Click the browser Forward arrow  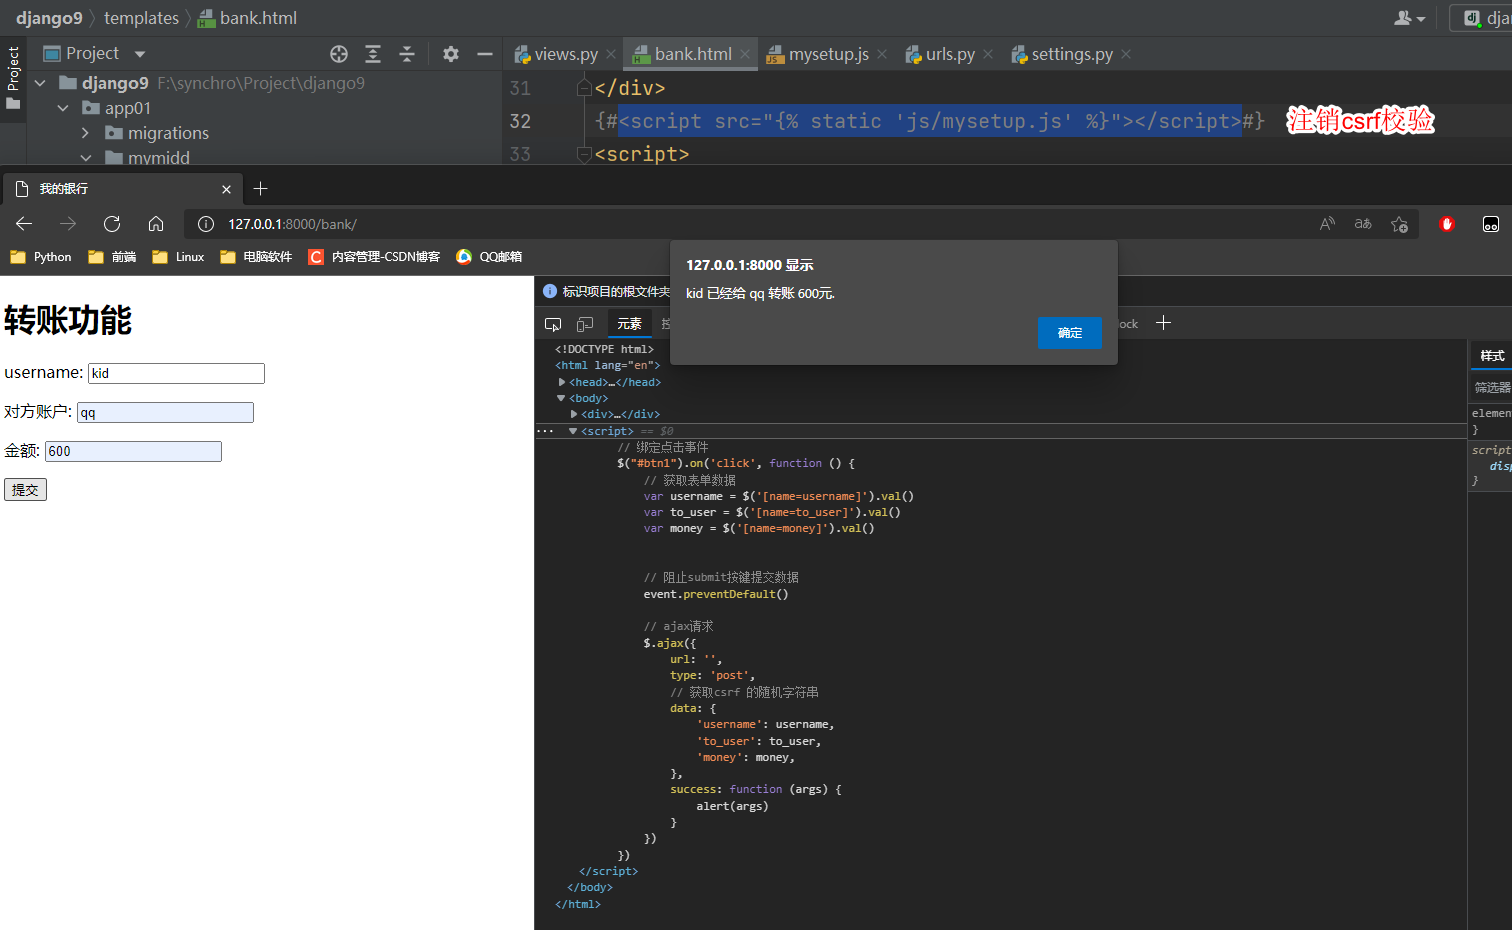pos(68,224)
